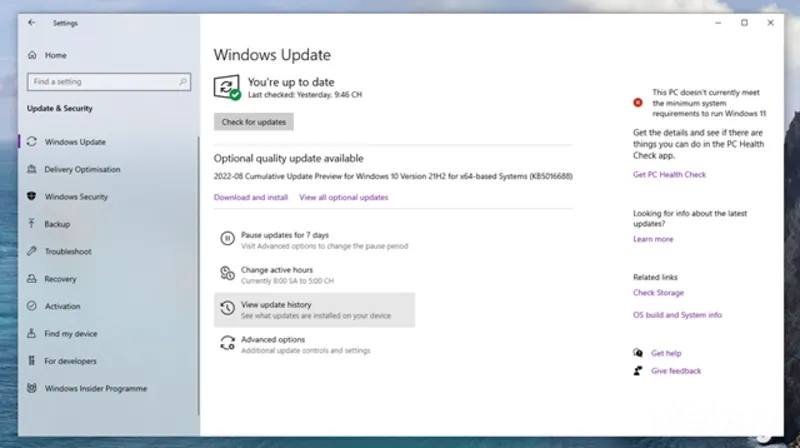Click the Troubleshoot wrench icon
This screenshot has width=800, height=448.
click(x=32, y=251)
